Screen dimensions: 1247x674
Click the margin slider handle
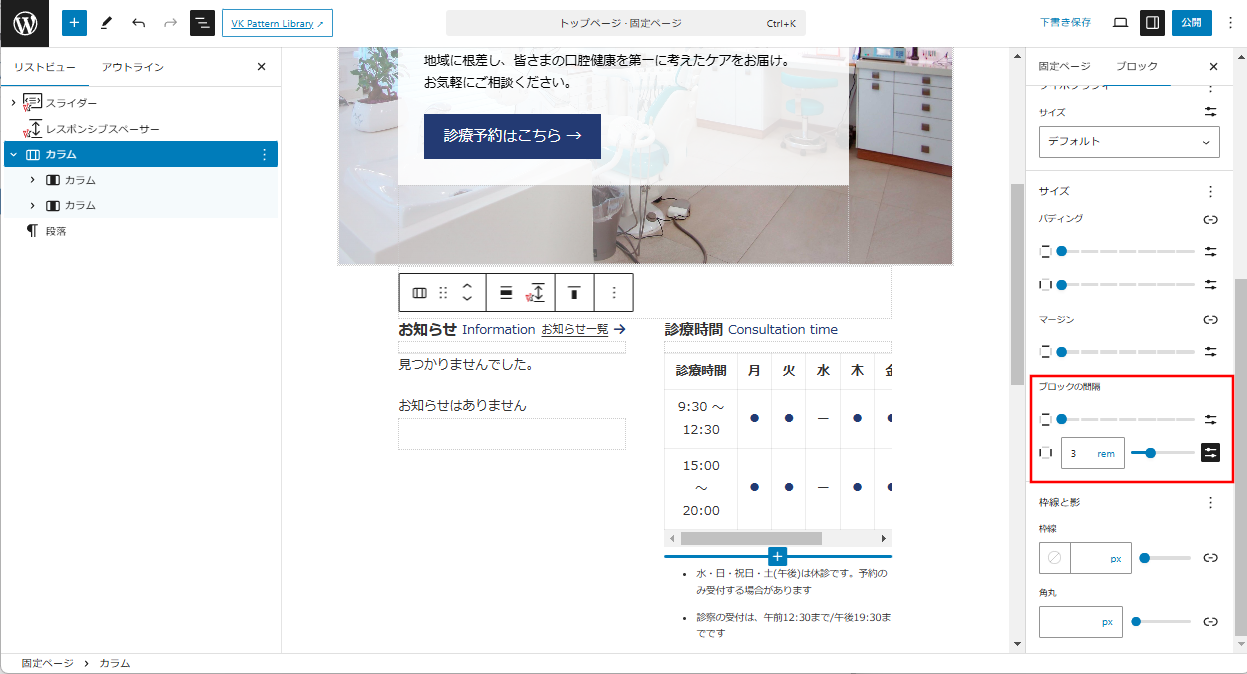pos(1061,352)
